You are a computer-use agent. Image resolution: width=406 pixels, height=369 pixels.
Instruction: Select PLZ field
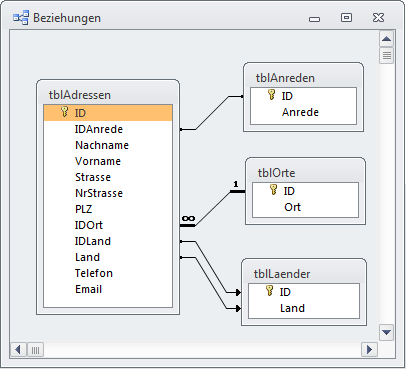[x=108, y=209]
